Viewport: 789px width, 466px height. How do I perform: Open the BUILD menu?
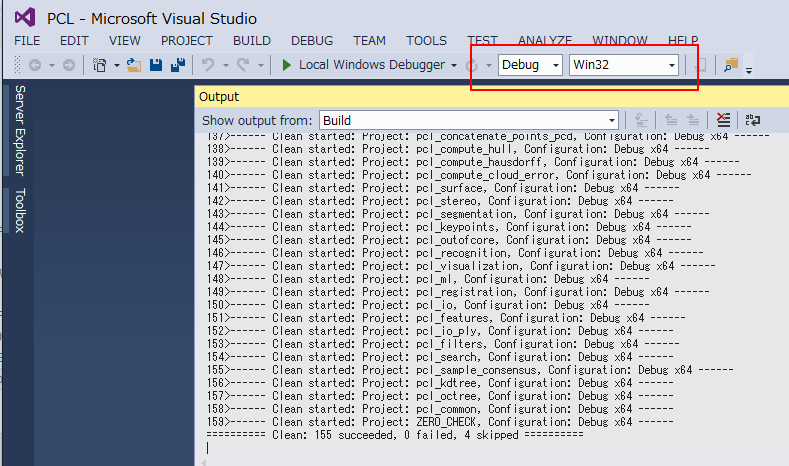(252, 41)
